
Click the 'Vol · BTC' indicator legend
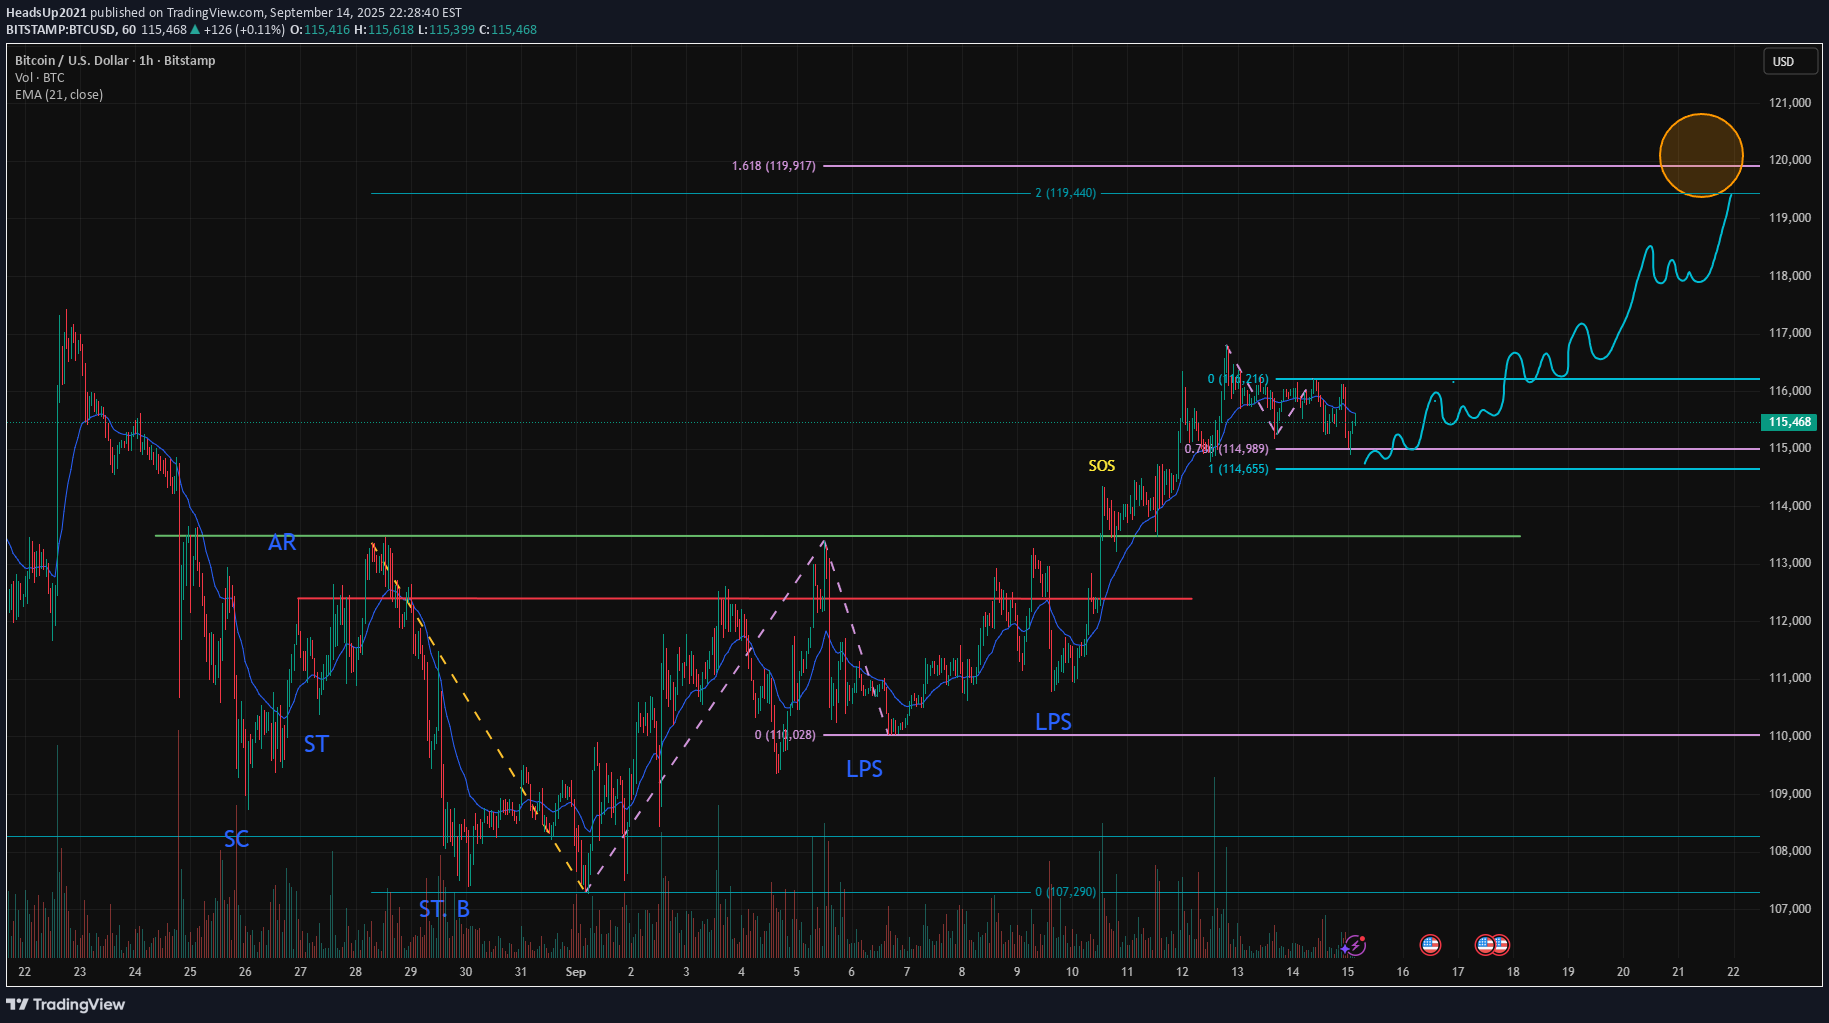pos(40,78)
